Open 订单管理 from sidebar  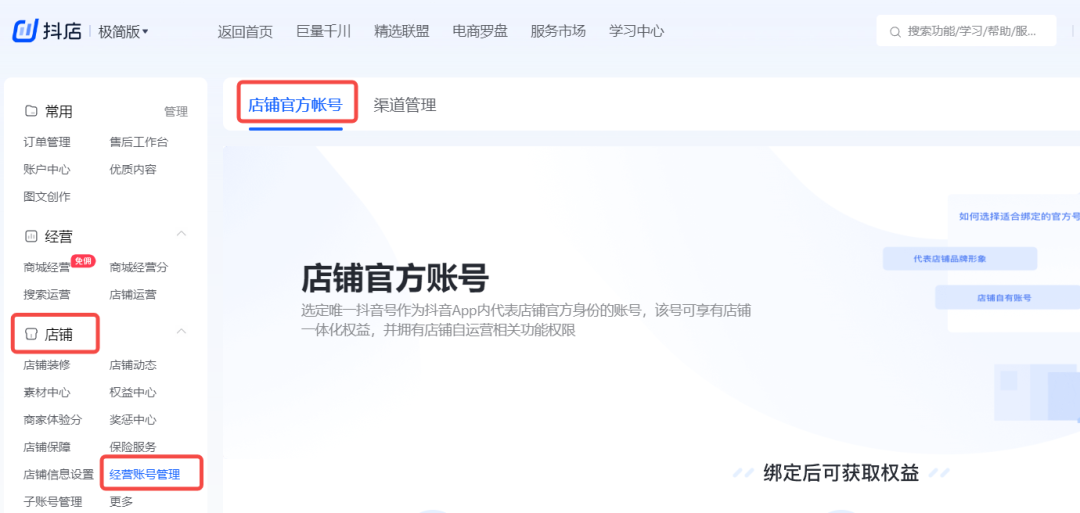[47, 142]
